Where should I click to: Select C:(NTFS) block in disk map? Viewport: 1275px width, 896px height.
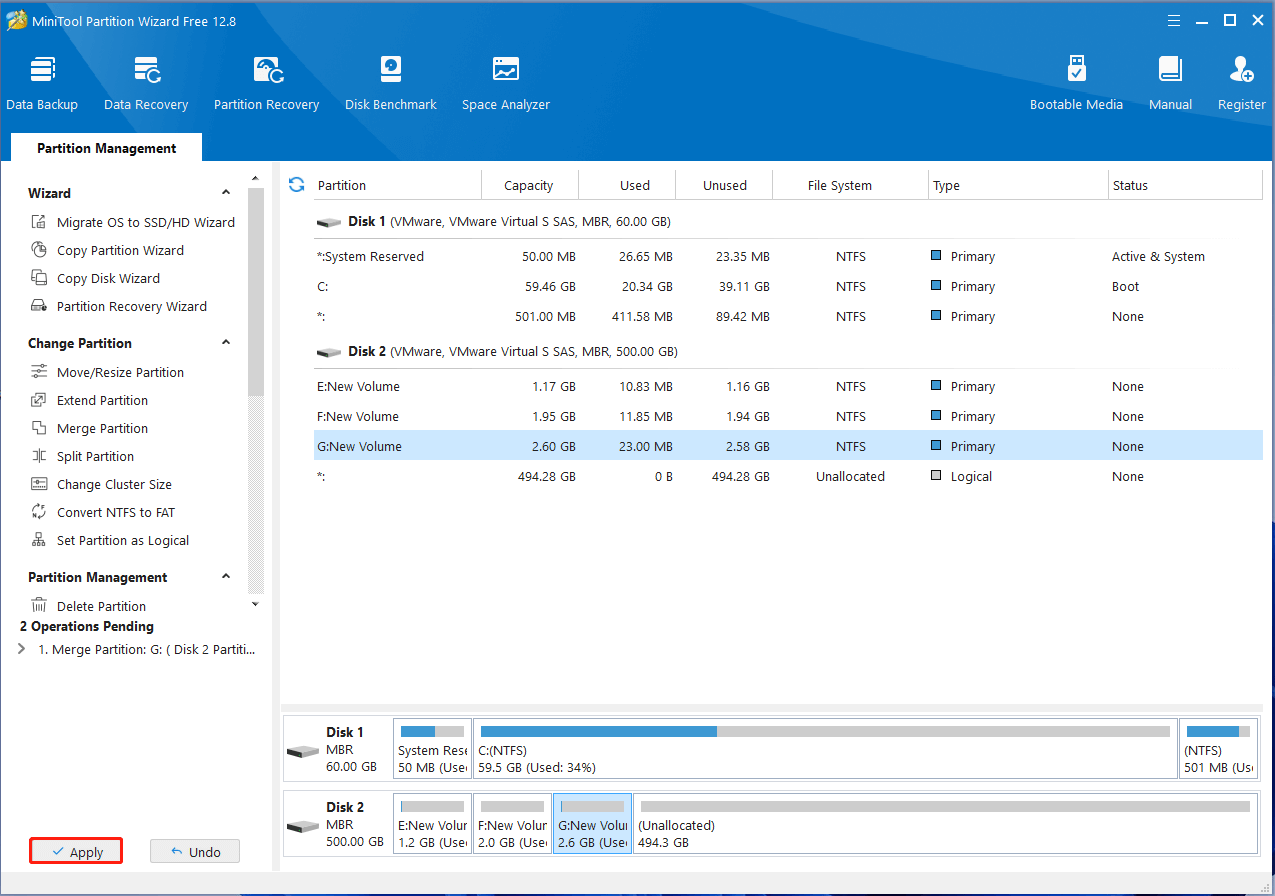pyautogui.click(x=825, y=748)
